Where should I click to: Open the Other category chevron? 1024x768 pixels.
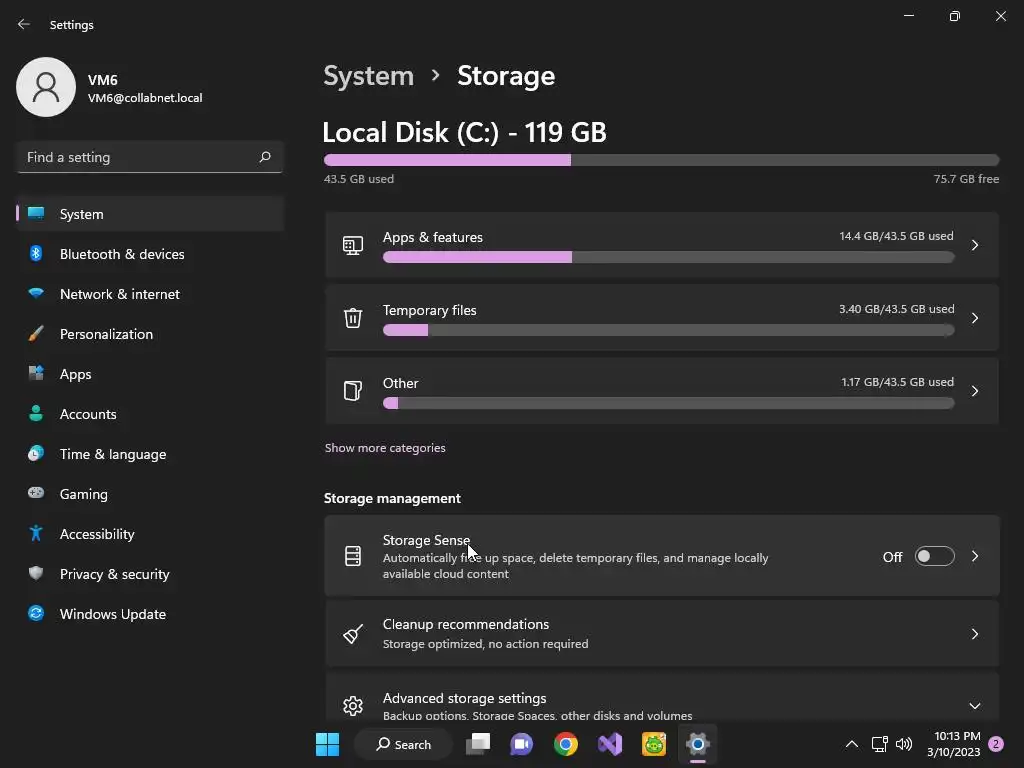(974, 391)
